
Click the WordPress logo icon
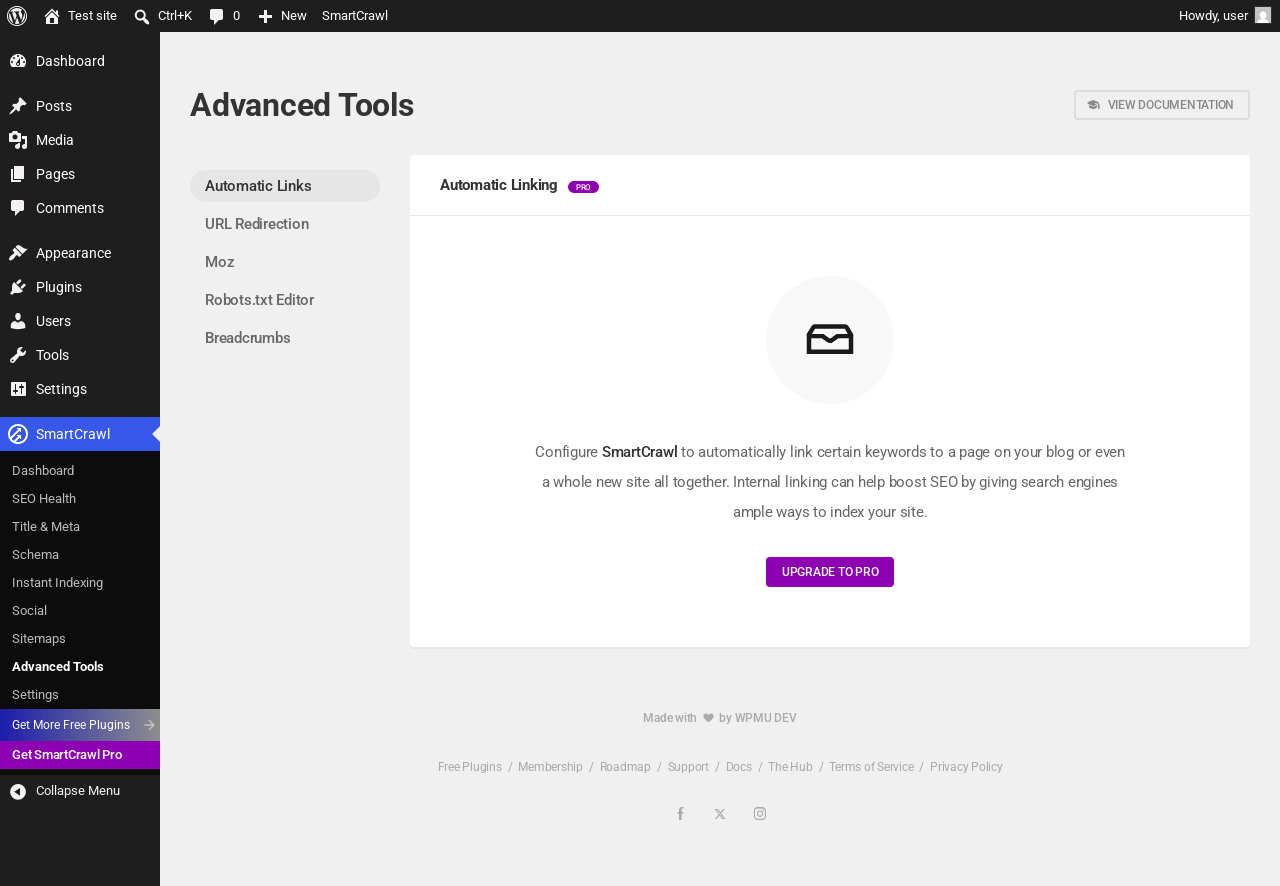(x=17, y=16)
